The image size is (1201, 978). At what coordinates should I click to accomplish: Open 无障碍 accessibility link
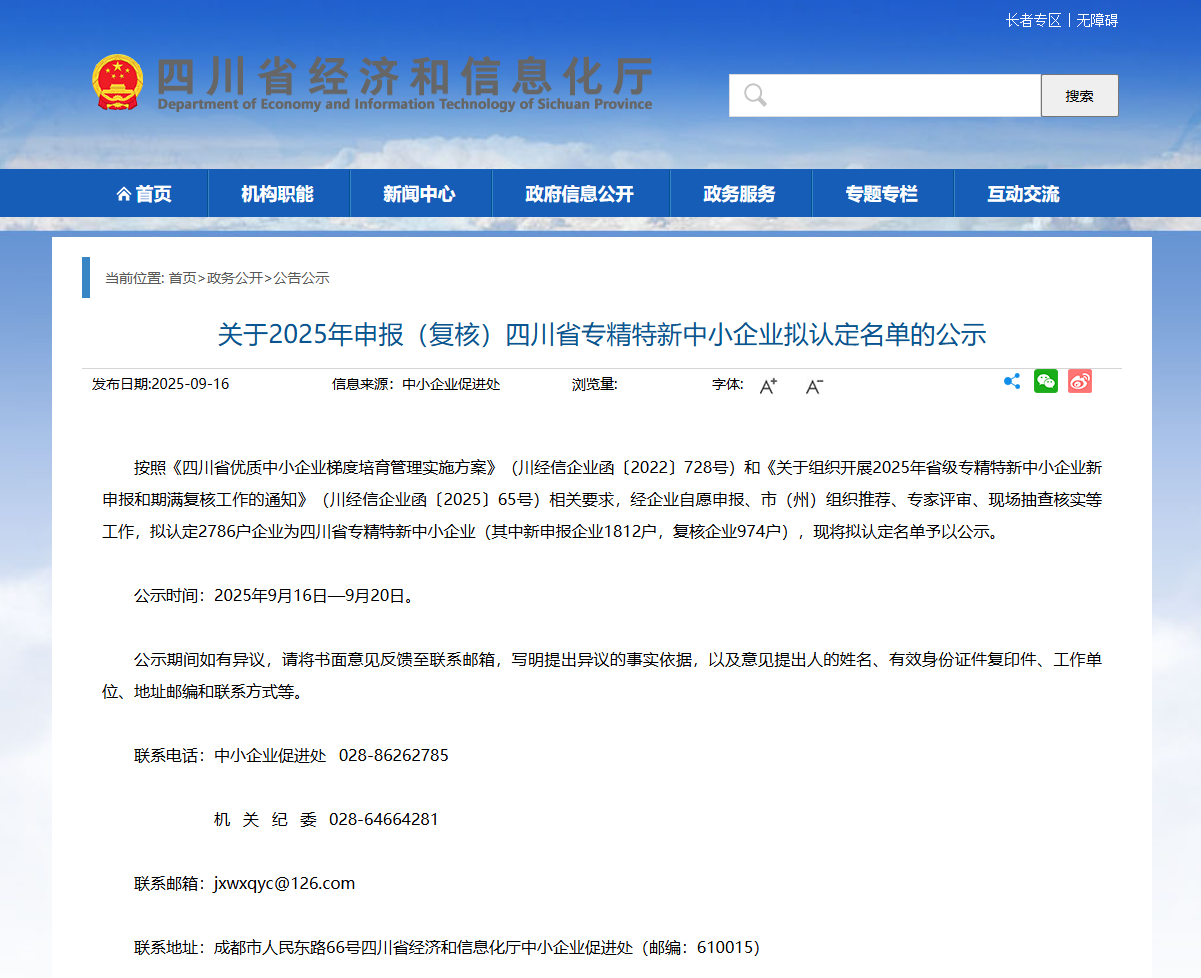(1097, 20)
